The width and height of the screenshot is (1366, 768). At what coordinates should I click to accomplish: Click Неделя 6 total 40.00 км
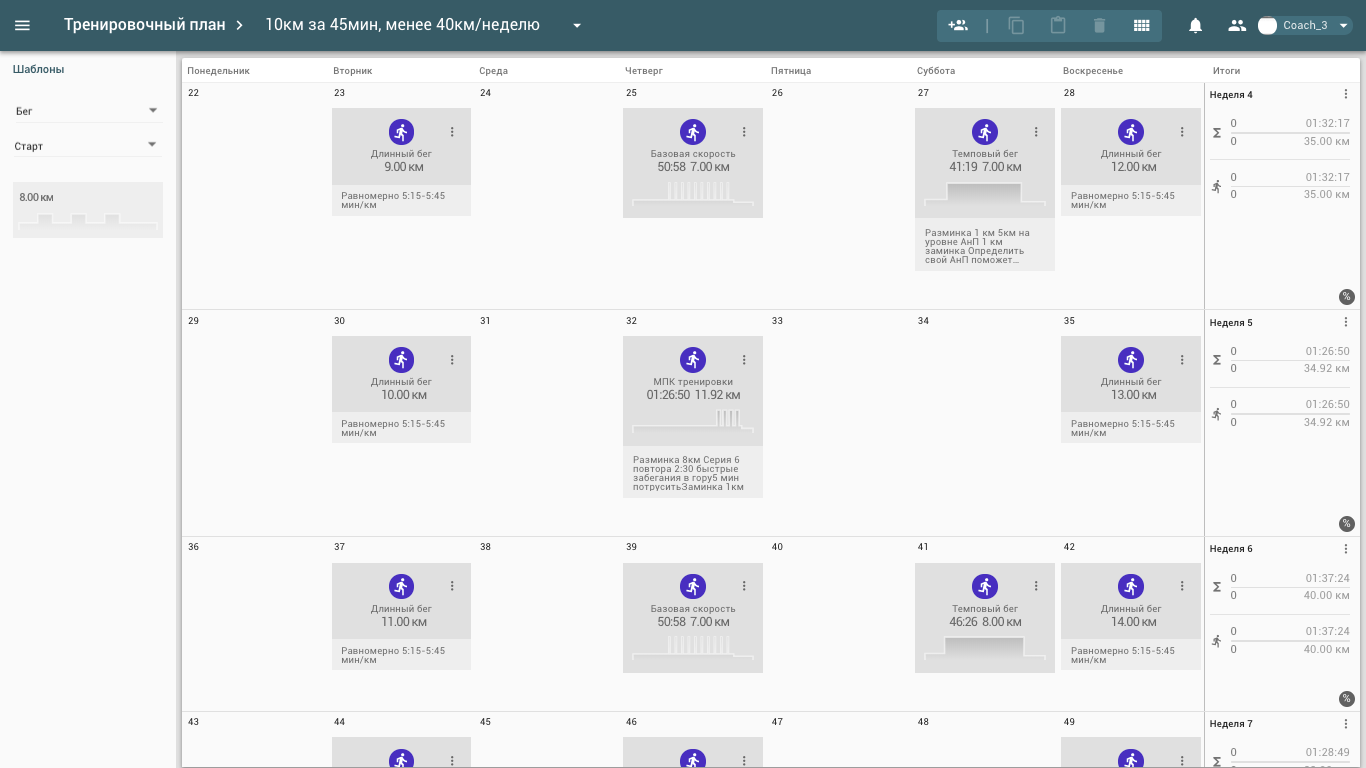(1326, 595)
